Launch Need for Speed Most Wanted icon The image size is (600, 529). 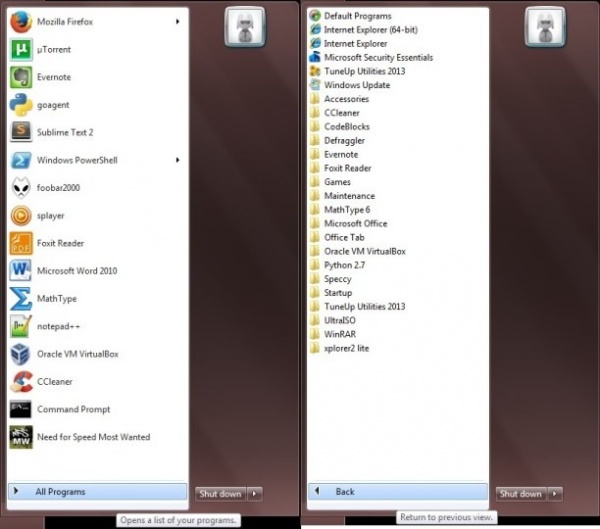[21, 437]
